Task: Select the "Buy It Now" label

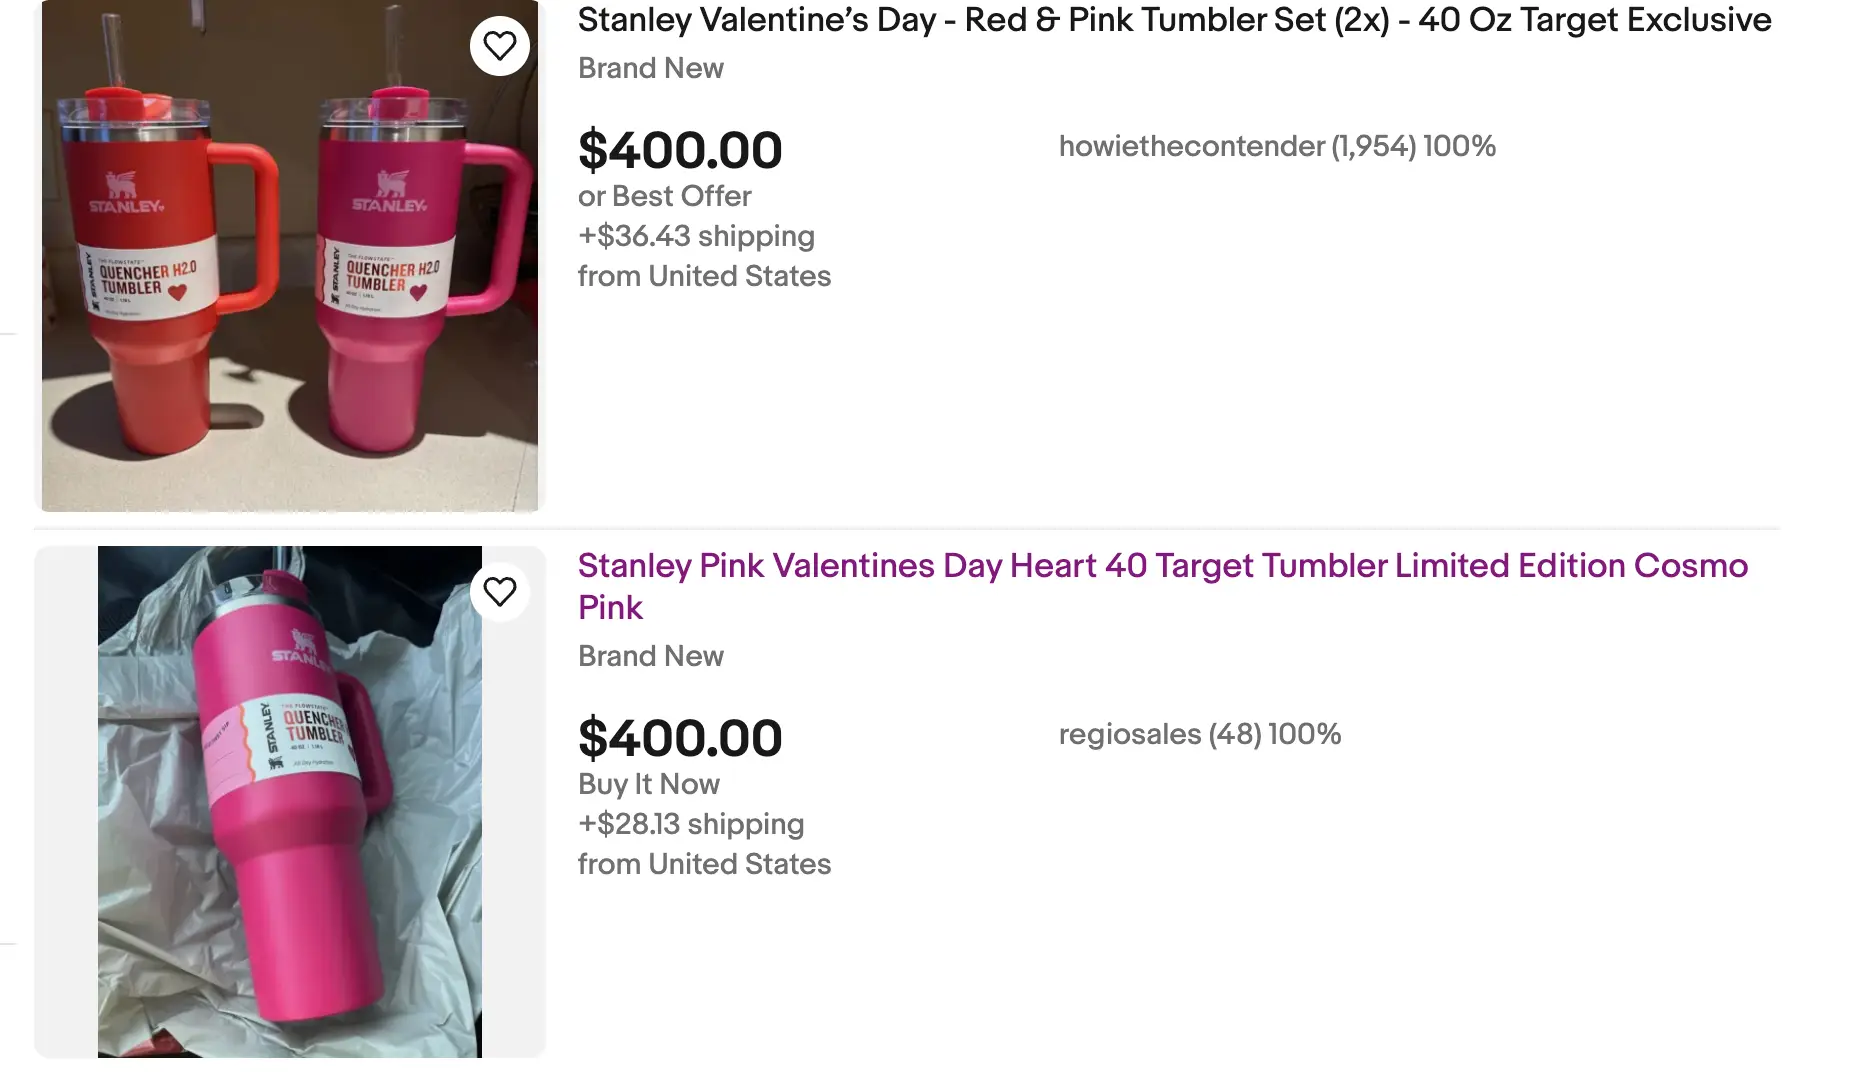Action: click(x=648, y=784)
